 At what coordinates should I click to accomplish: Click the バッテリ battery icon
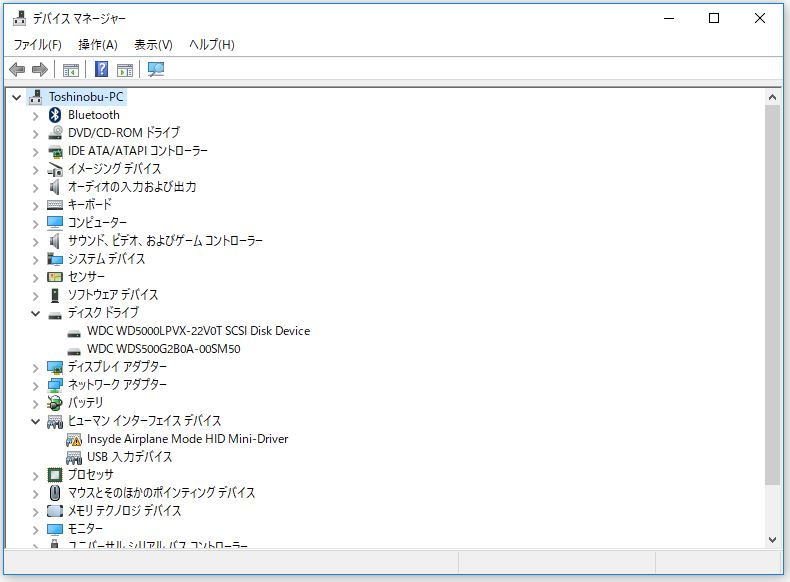(54, 403)
